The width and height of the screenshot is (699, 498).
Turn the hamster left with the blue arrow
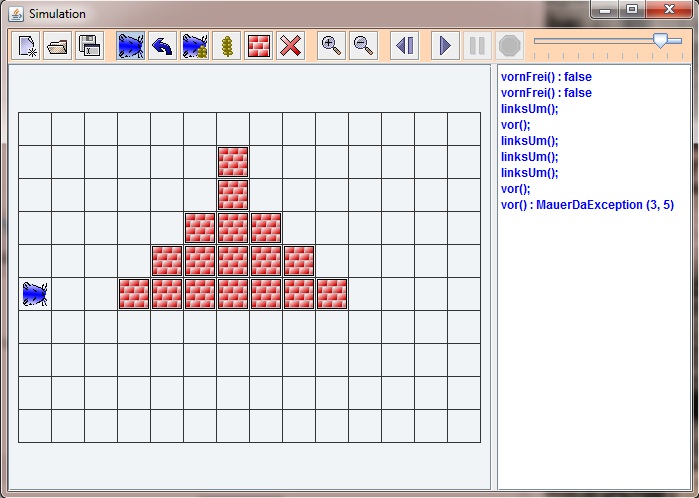163,45
